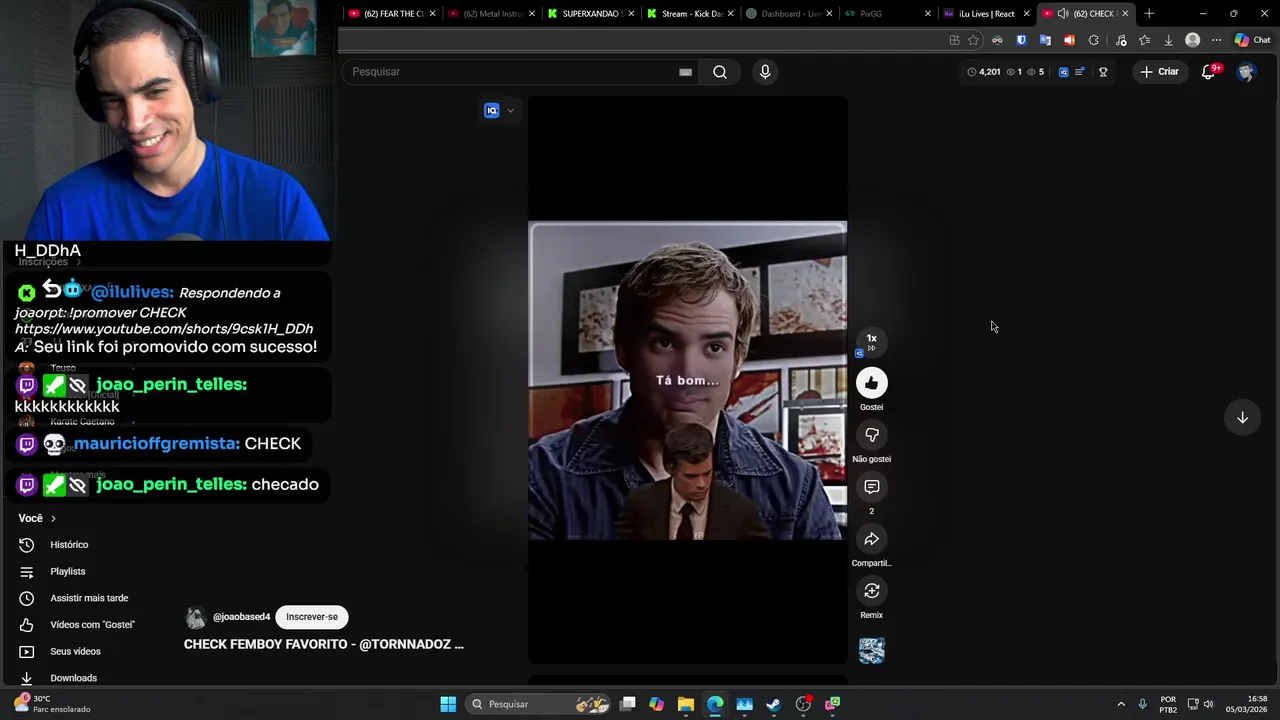Image resolution: width=1280 pixels, height=720 pixels.
Task: Switch to the Metal Instru browser tab
Action: pos(490,13)
